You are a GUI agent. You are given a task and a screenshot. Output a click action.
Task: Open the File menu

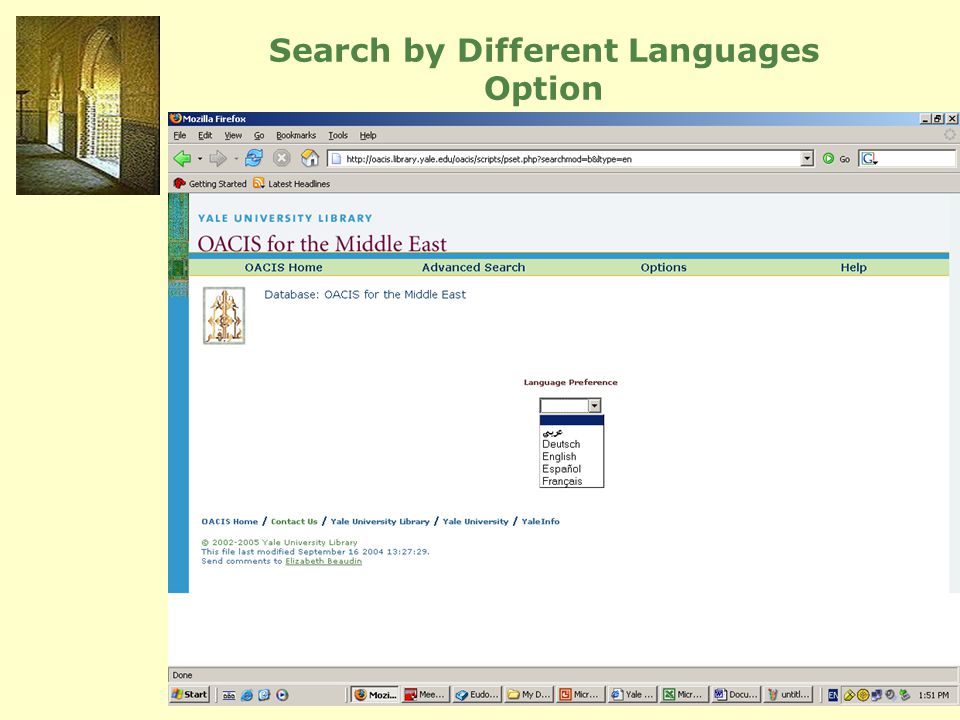(179, 135)
